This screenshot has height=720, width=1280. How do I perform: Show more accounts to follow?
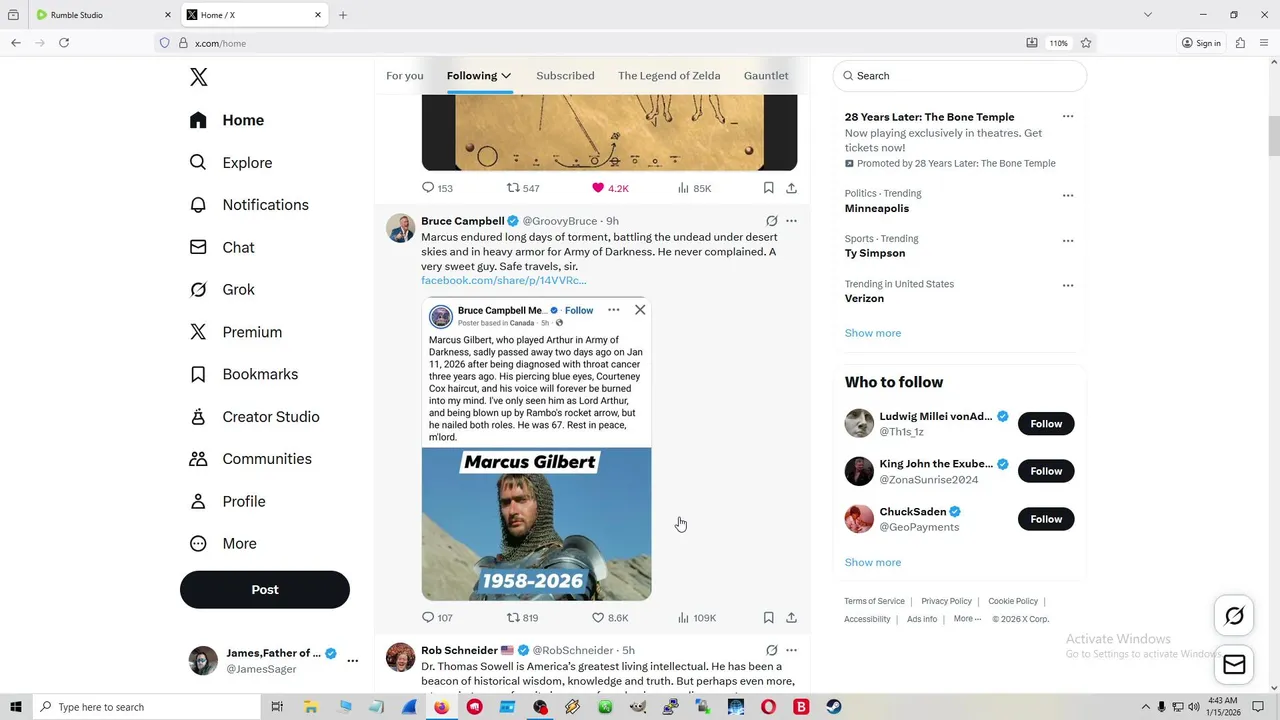tap(873, 562)
